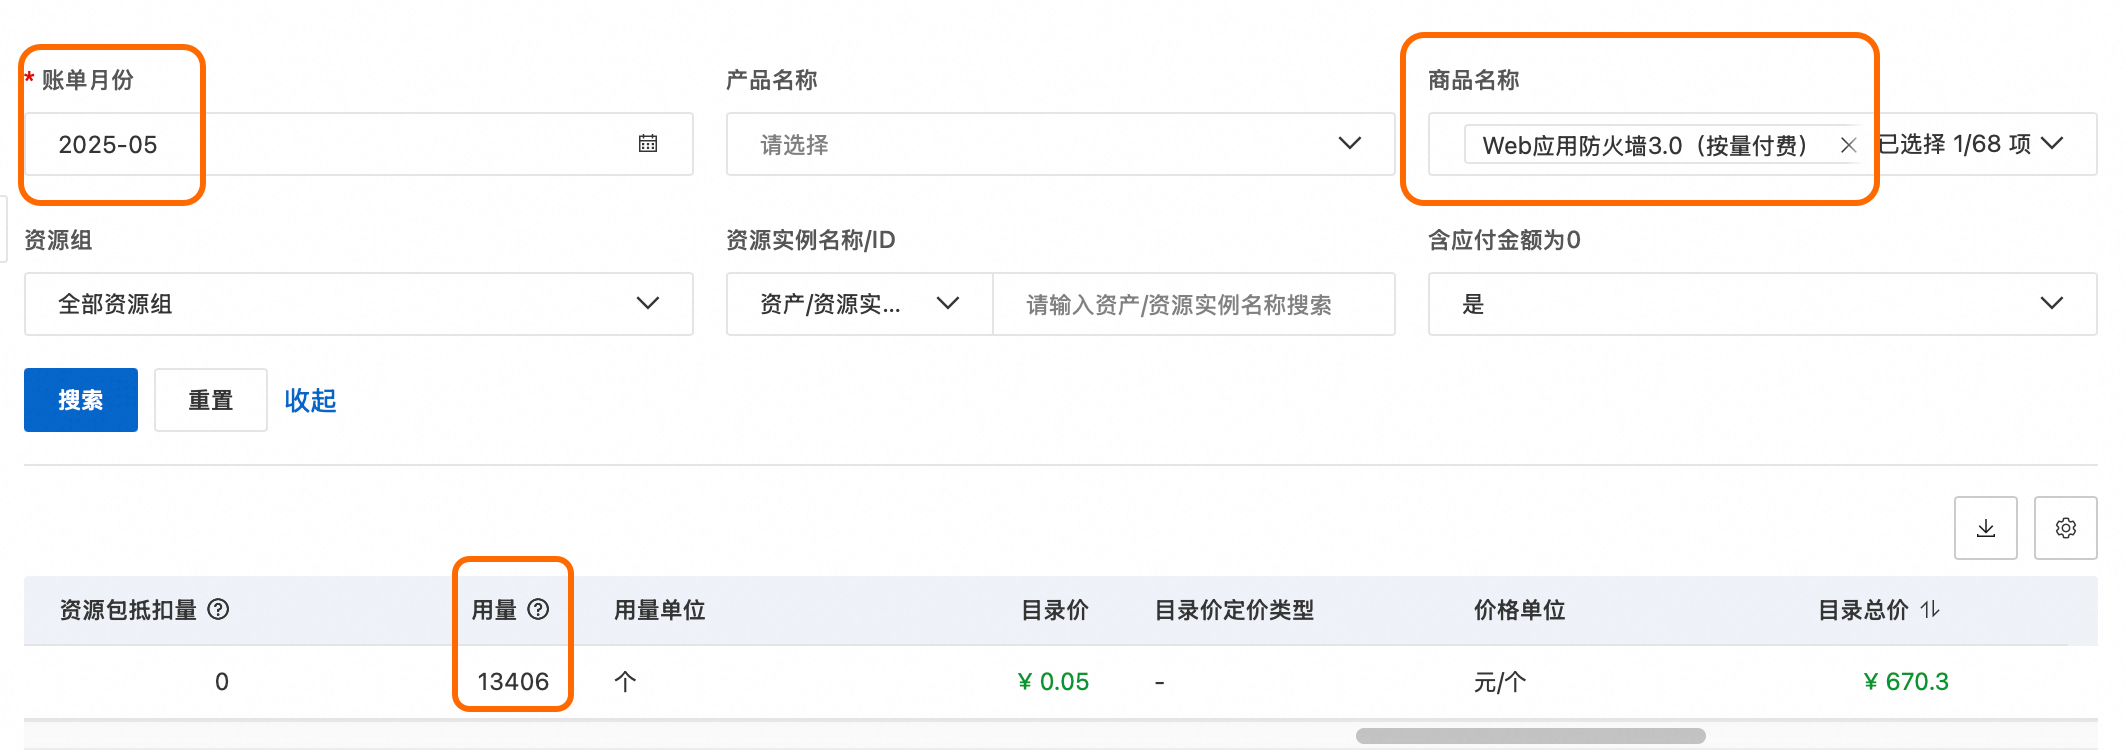Image resolution: width=2126 pixels, height=750 pixels.
Task: Click the download icon above the table
Action: click(1985, 528)
